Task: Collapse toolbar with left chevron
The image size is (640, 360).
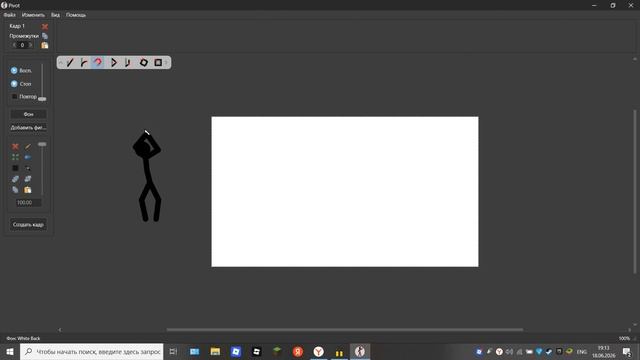Action: [x=60, y=62]
